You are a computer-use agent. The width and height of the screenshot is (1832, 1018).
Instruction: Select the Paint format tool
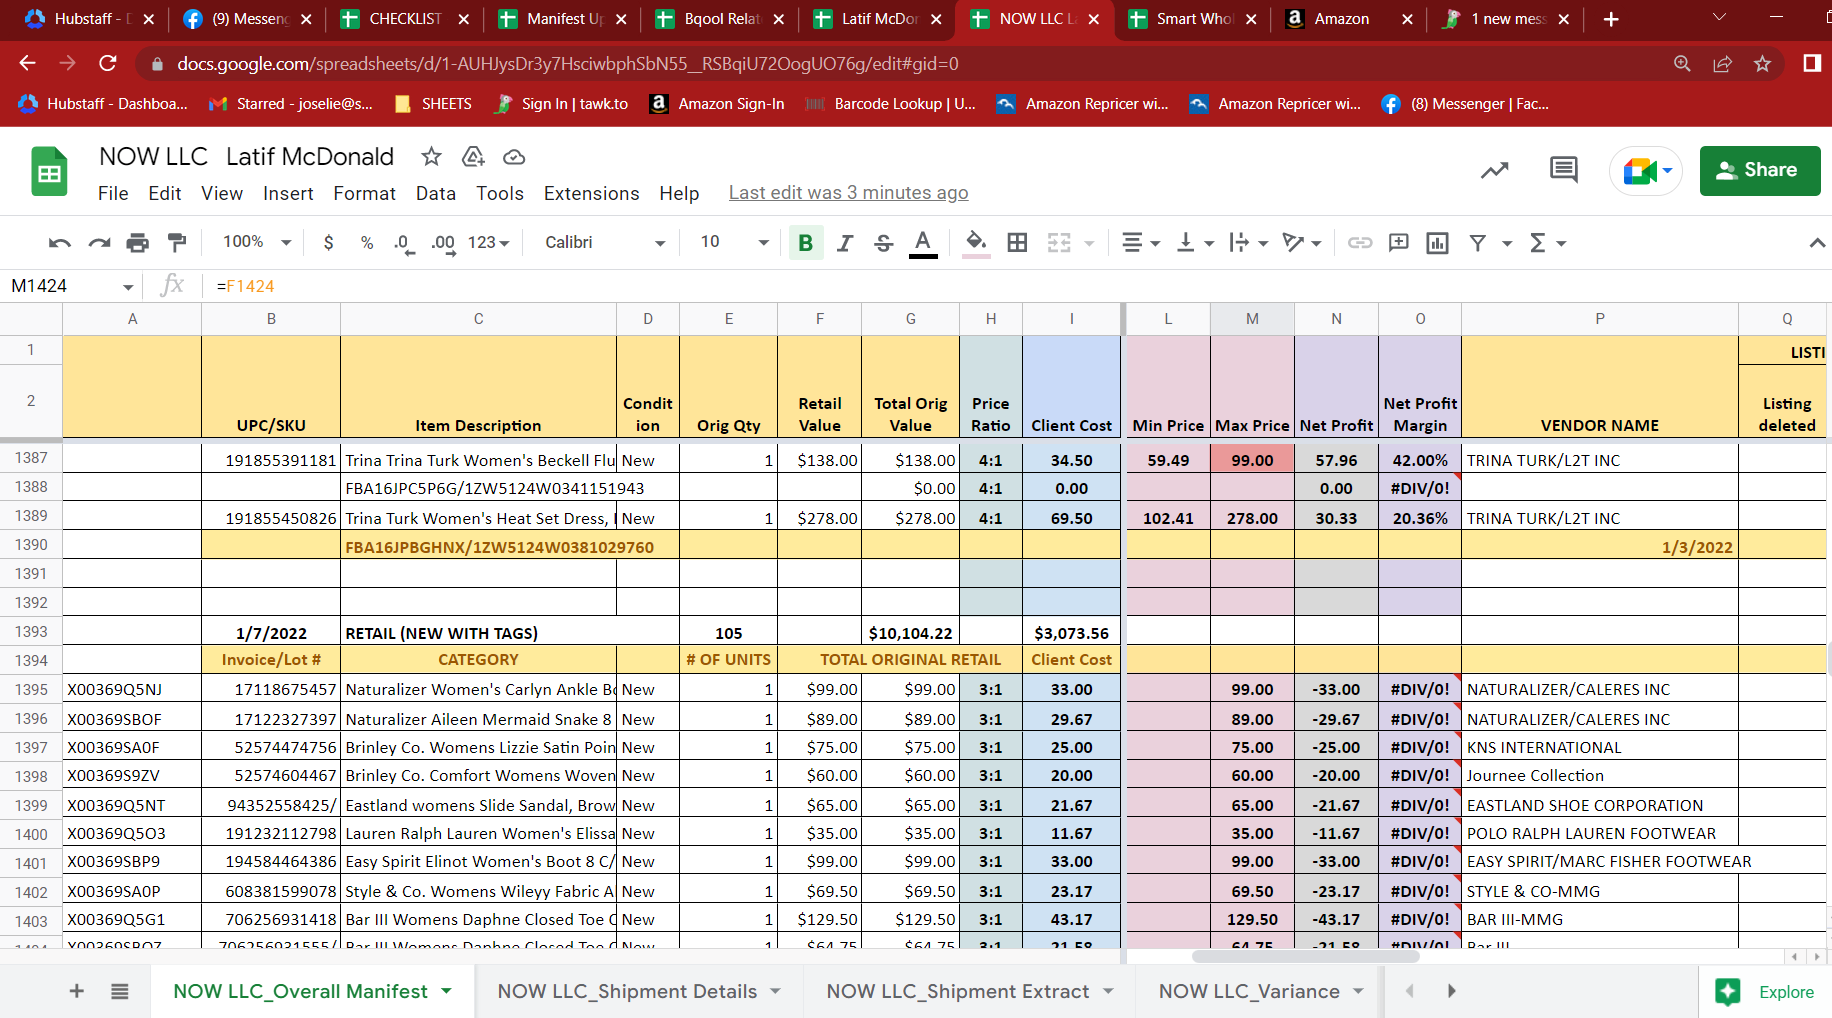[x=177, y=243]
